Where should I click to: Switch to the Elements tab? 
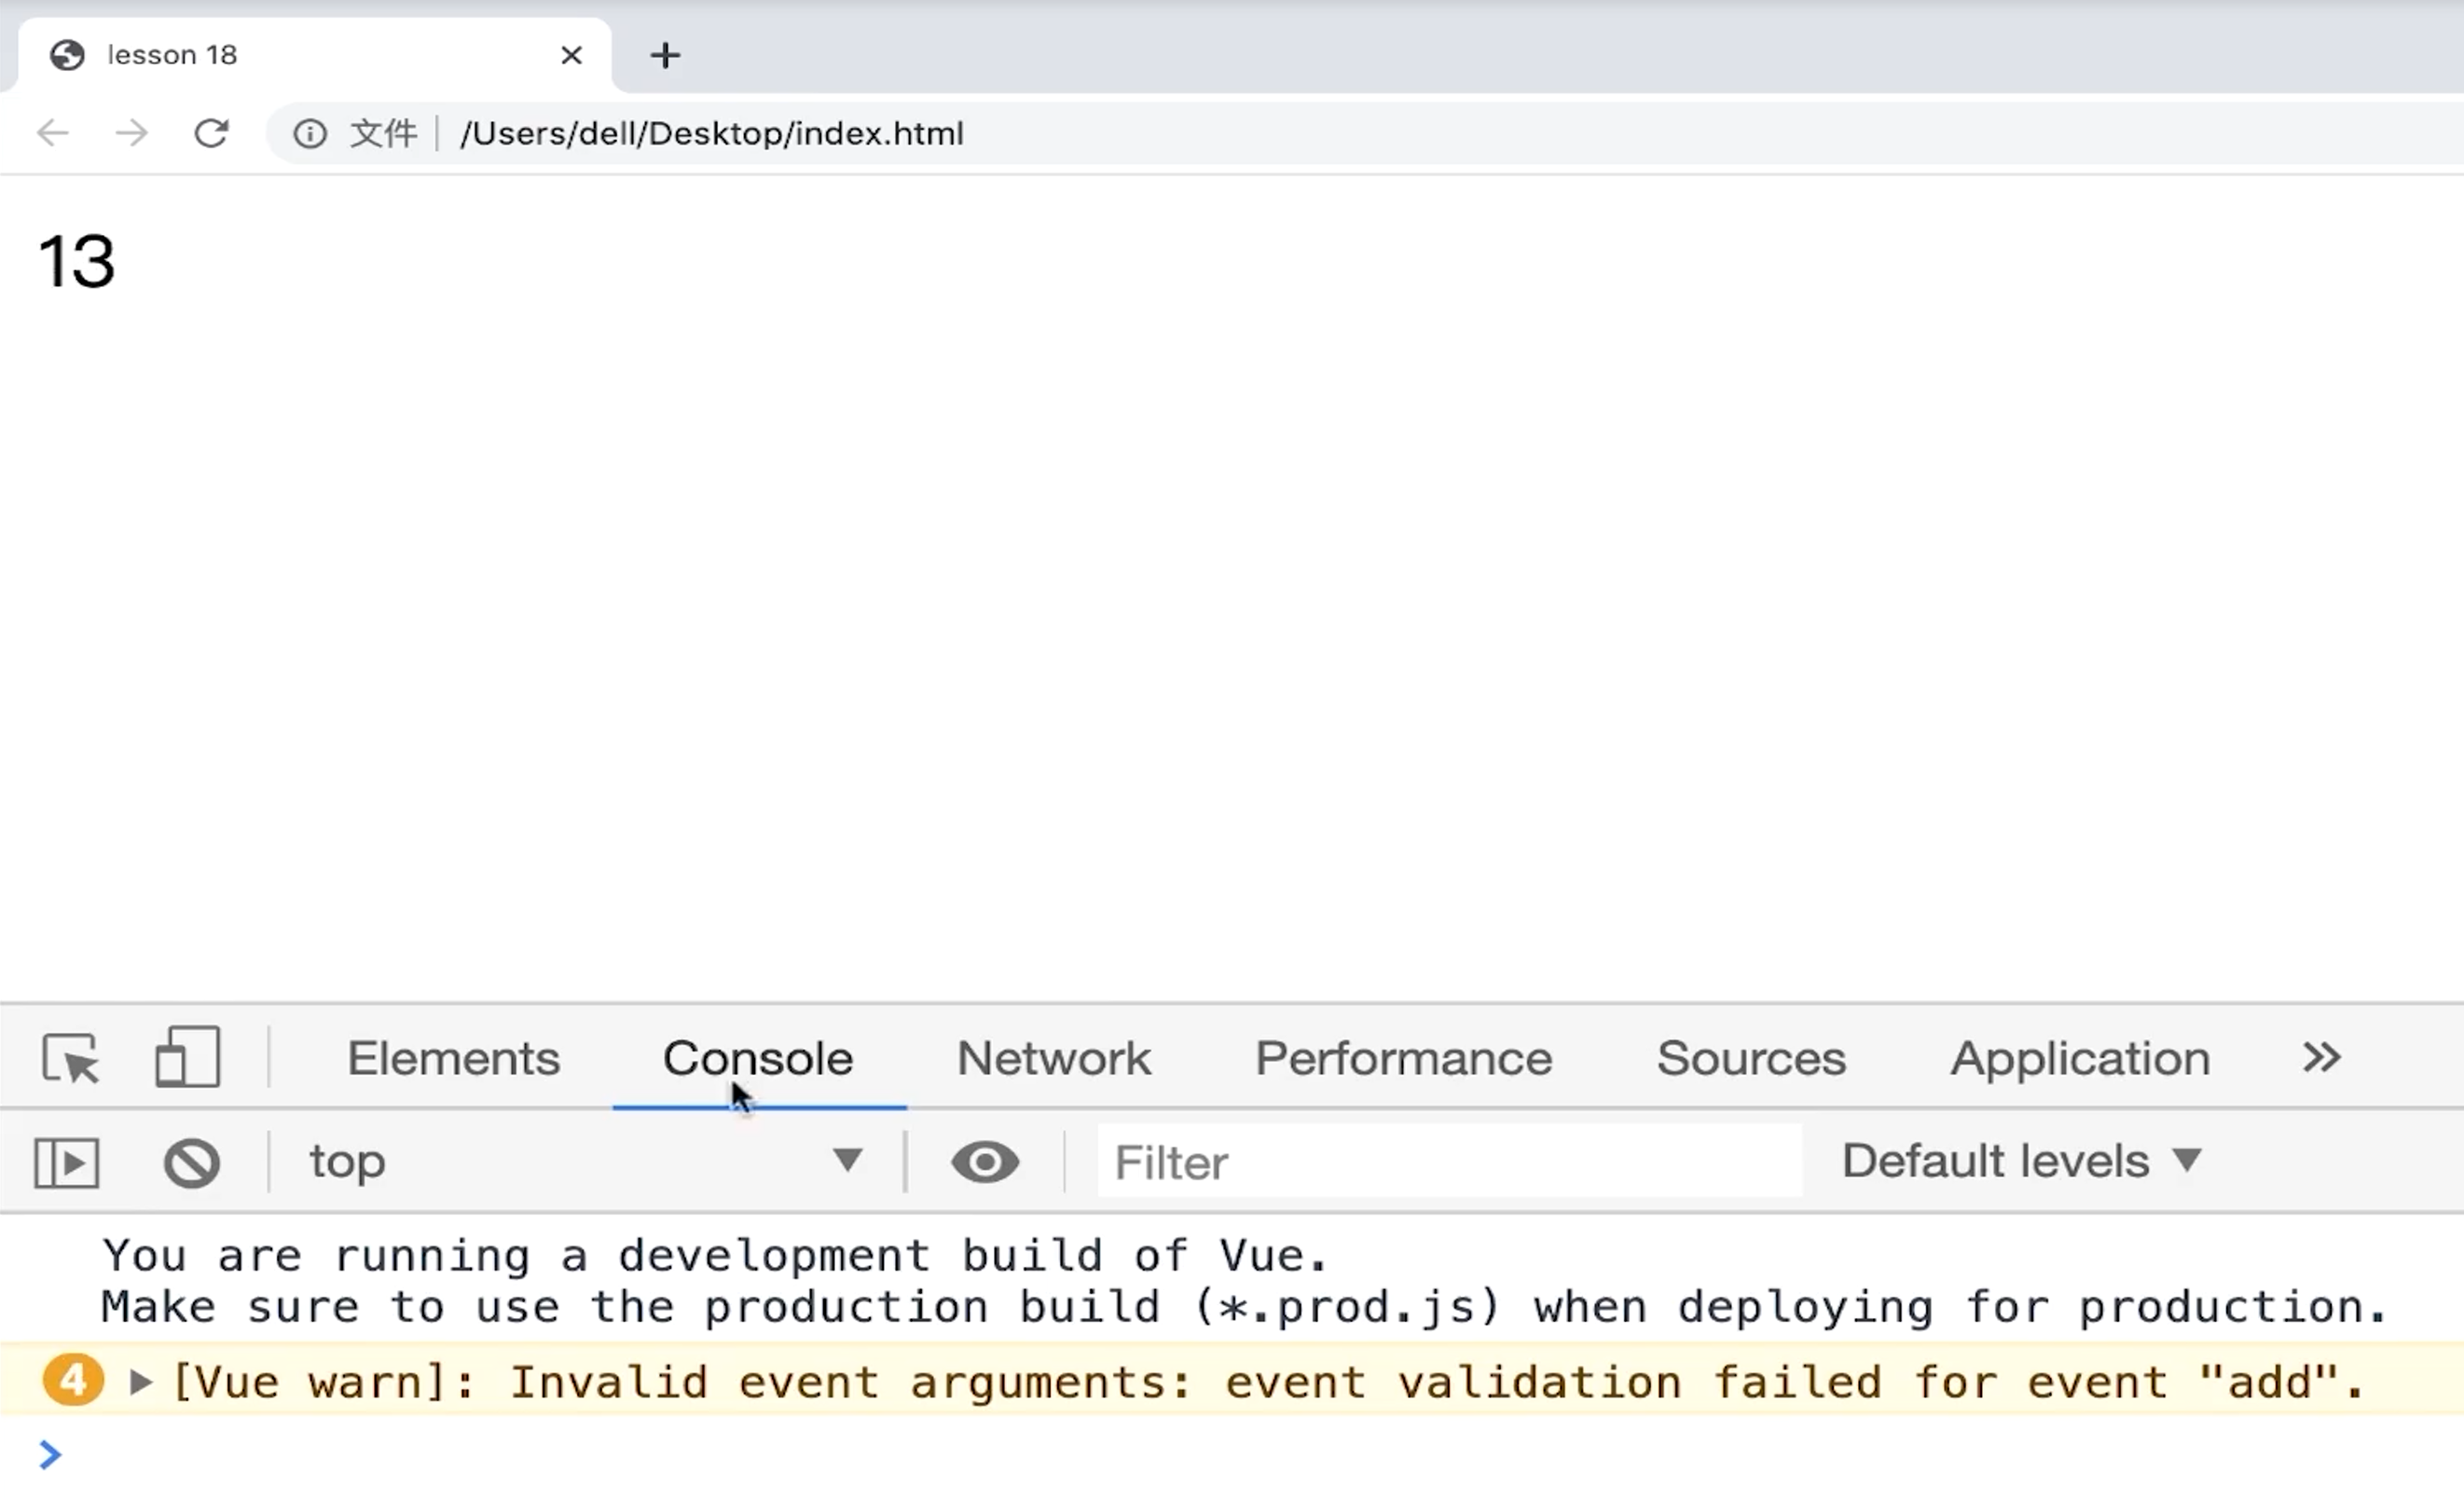(453, 1058)
